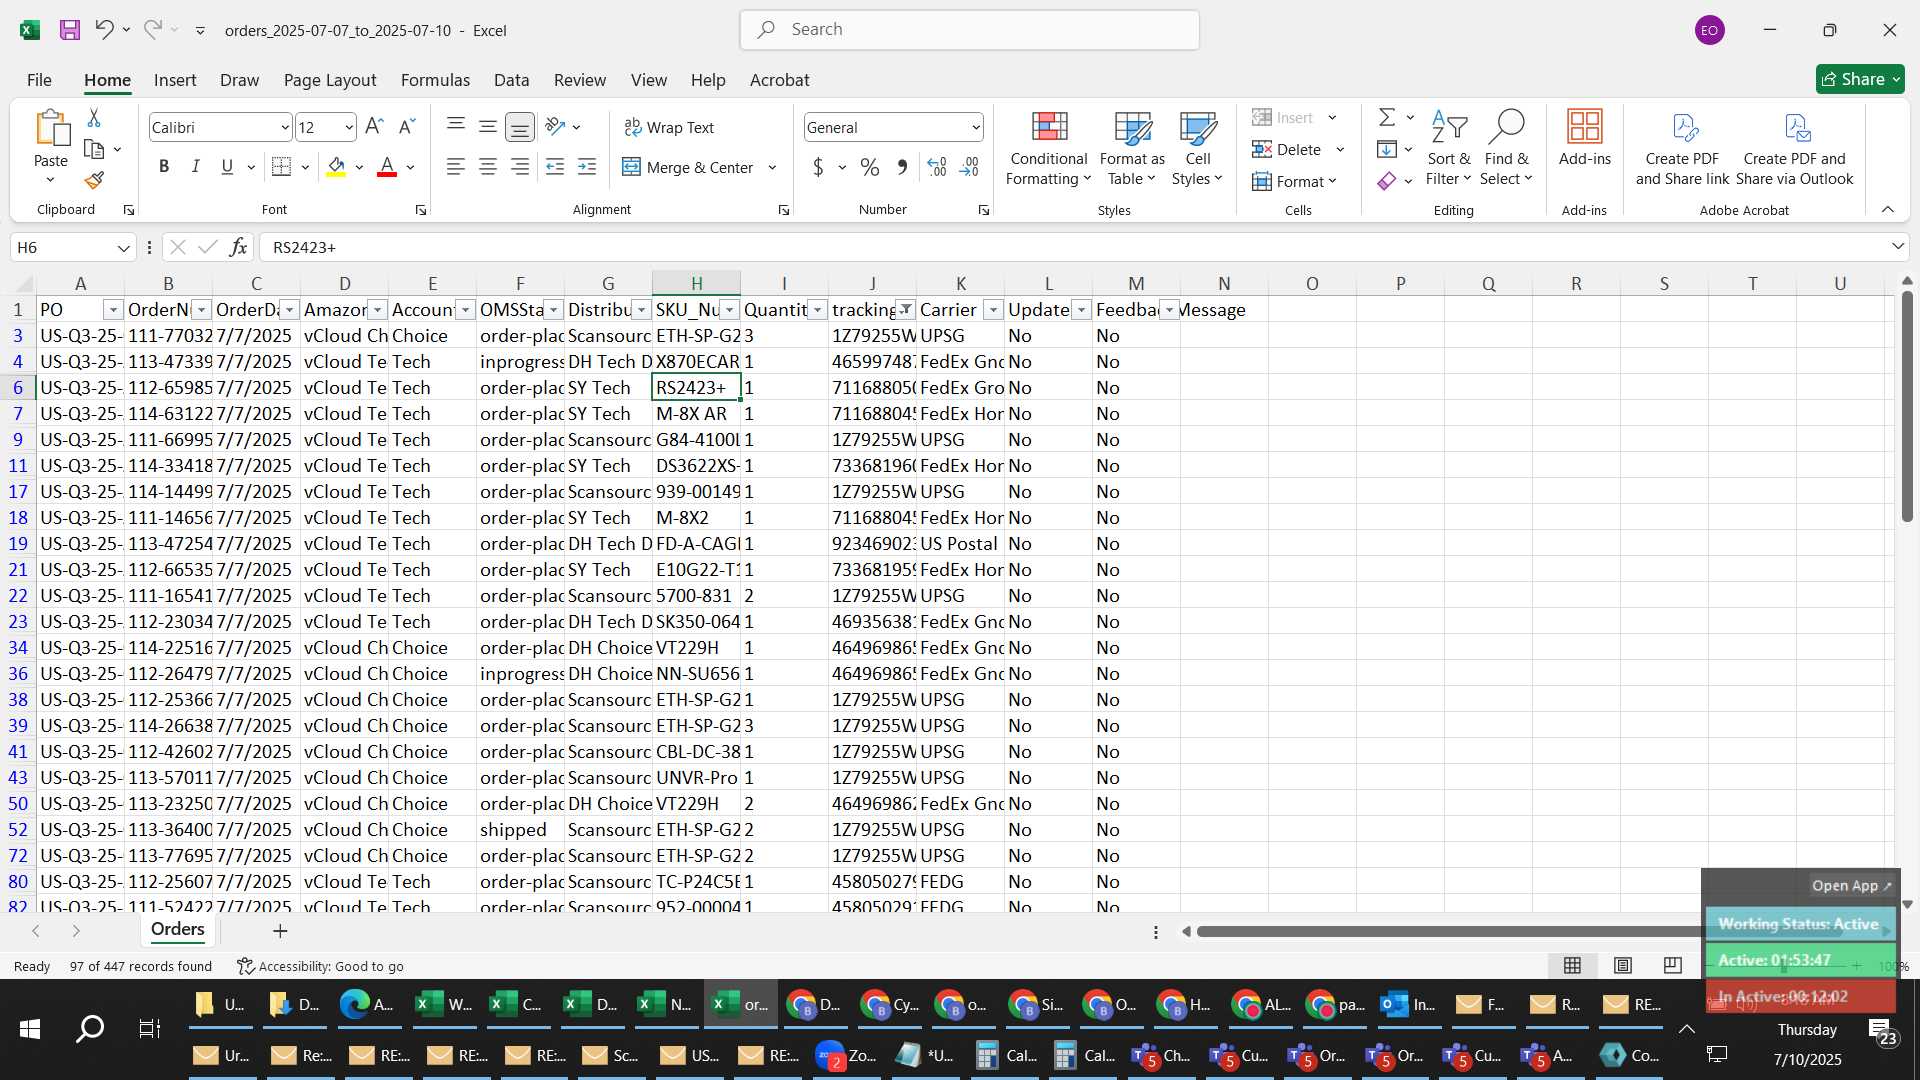Apply Percent Style format
The image size is (1920, 1080).
tap(870, 167)
